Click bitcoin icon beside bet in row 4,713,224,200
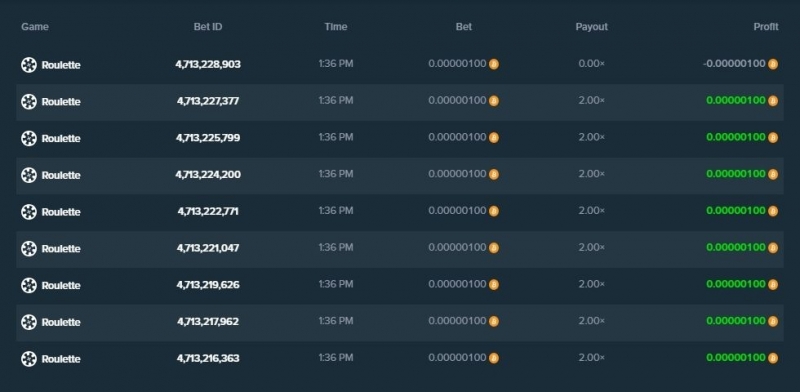The width and height of the screenshot is (800, 392). (x=494, y=175)
